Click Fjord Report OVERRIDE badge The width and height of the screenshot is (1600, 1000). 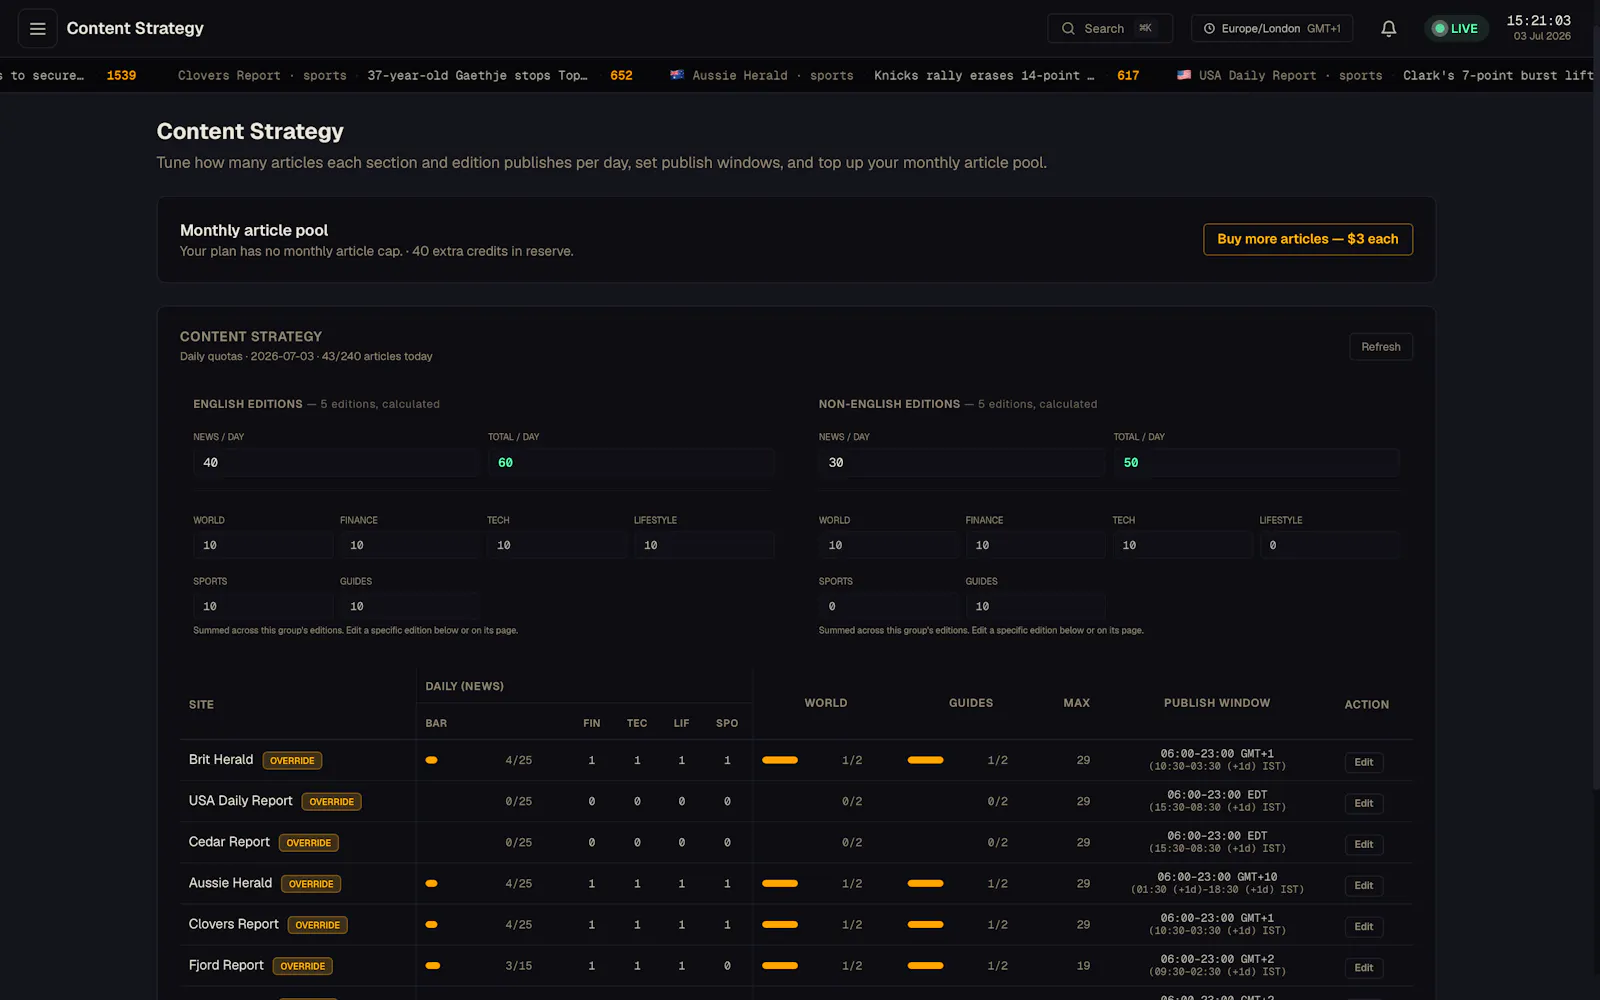302,966
